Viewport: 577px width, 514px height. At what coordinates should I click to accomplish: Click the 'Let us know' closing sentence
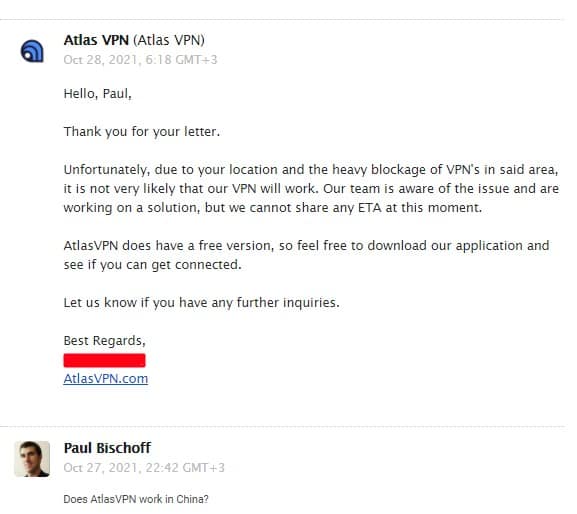[x=201, y=303]
